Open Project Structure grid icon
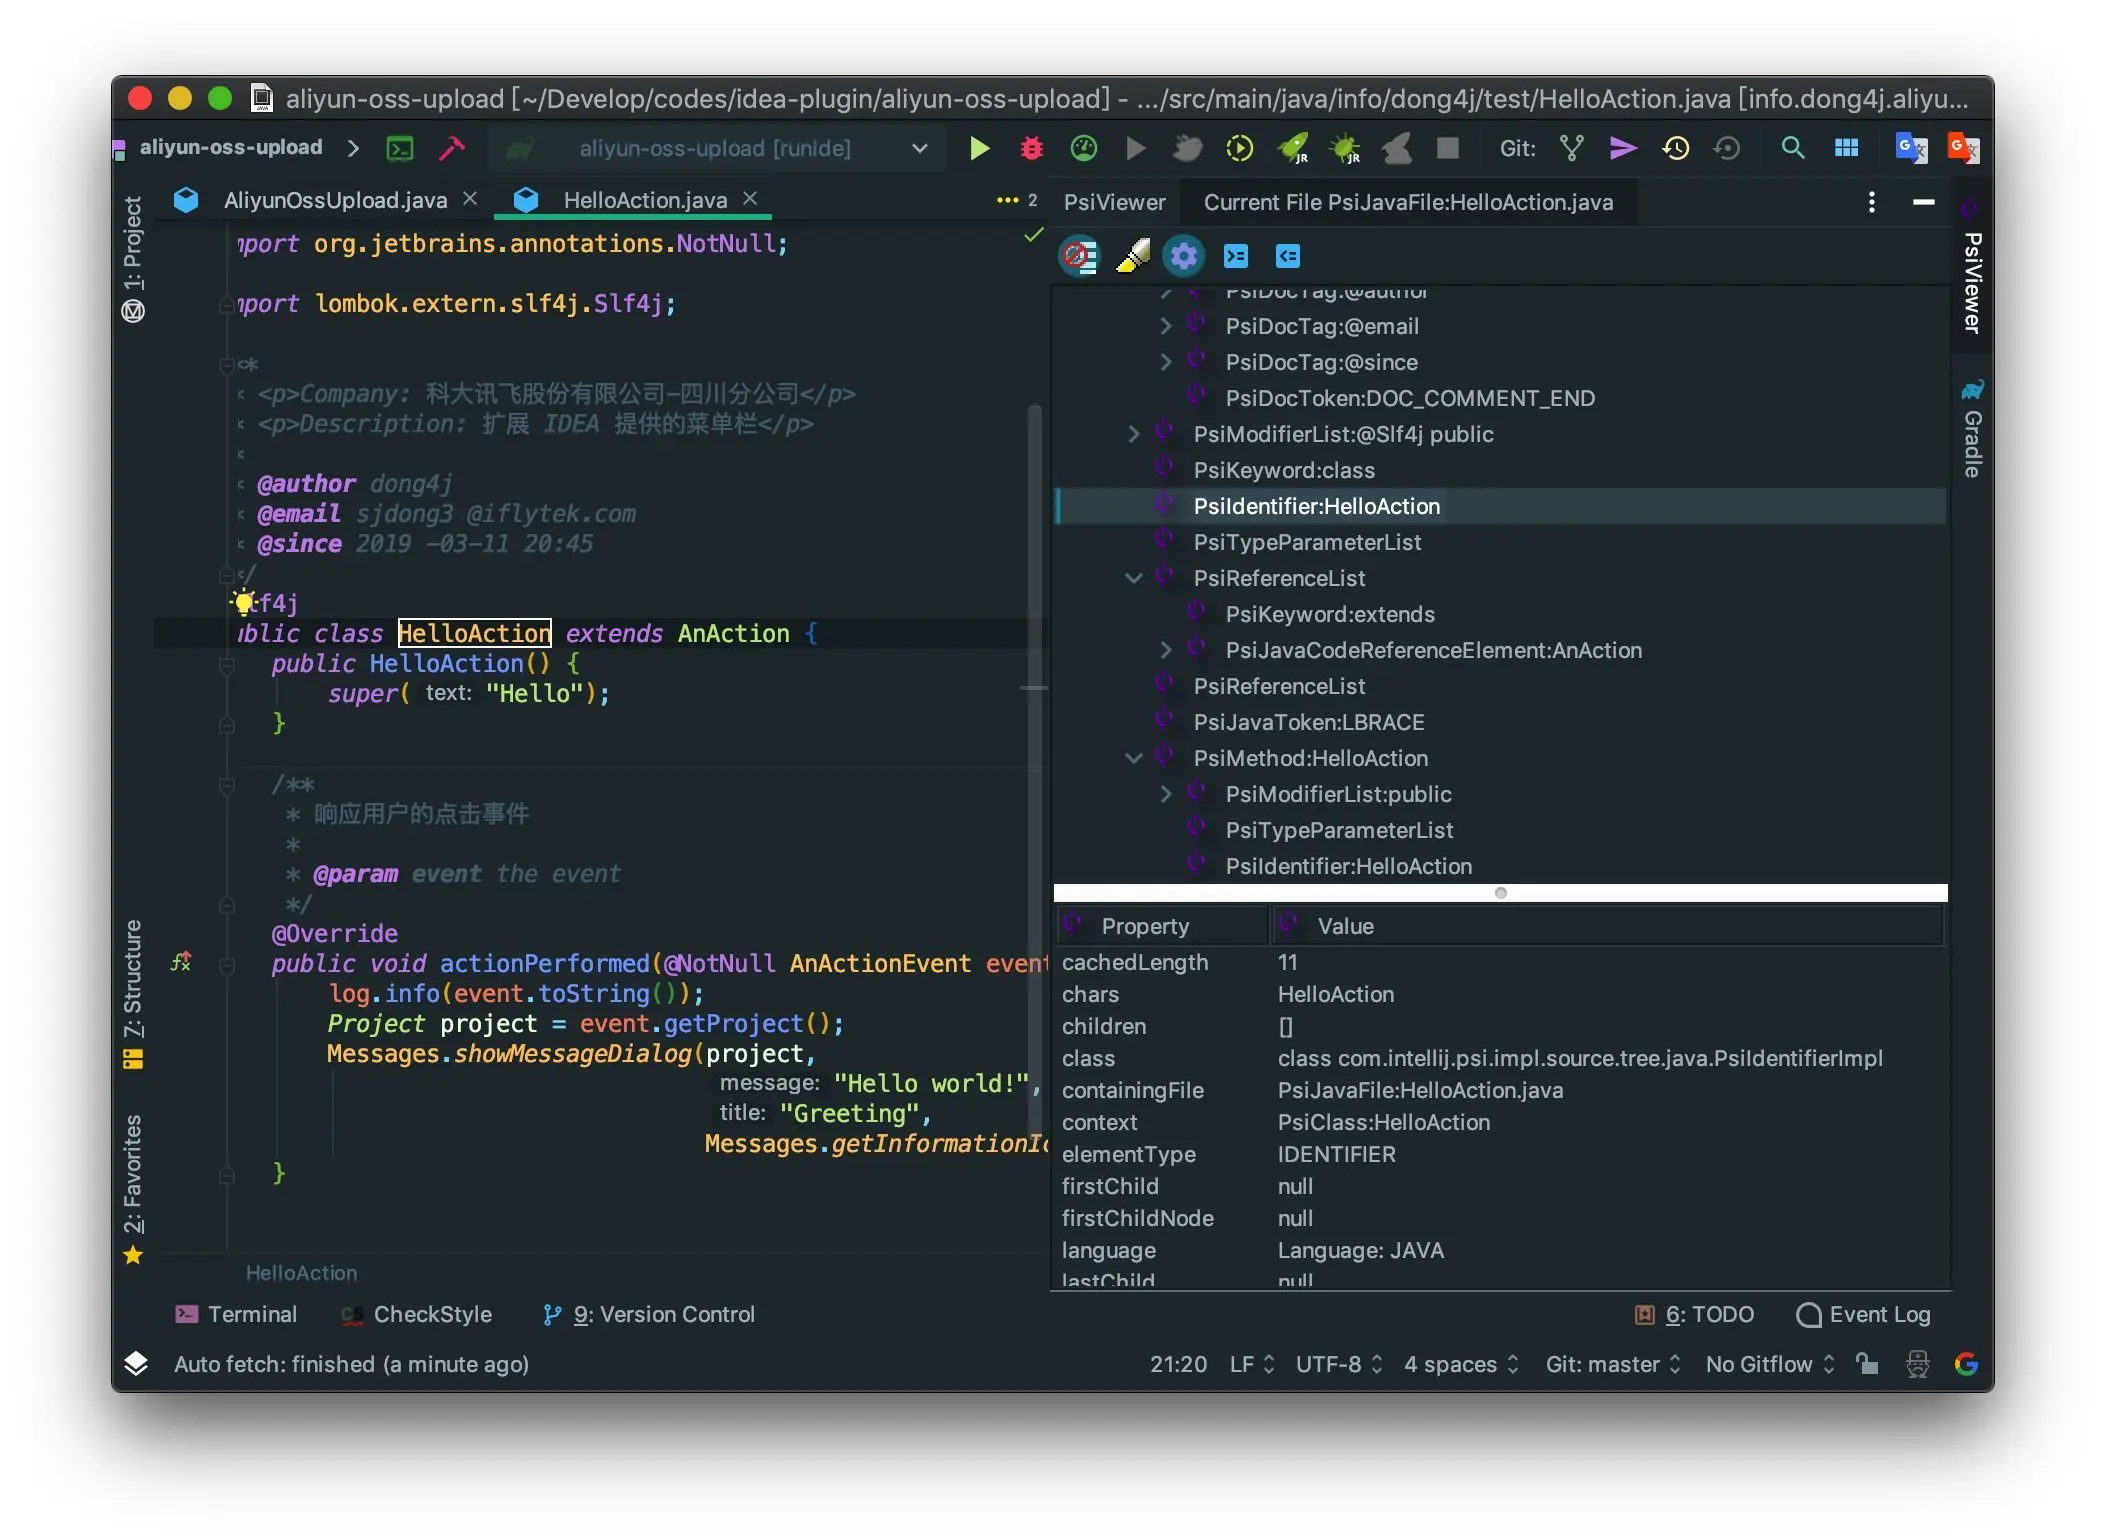Viewport: 2106px width, 1540px height. (1846, 149)
